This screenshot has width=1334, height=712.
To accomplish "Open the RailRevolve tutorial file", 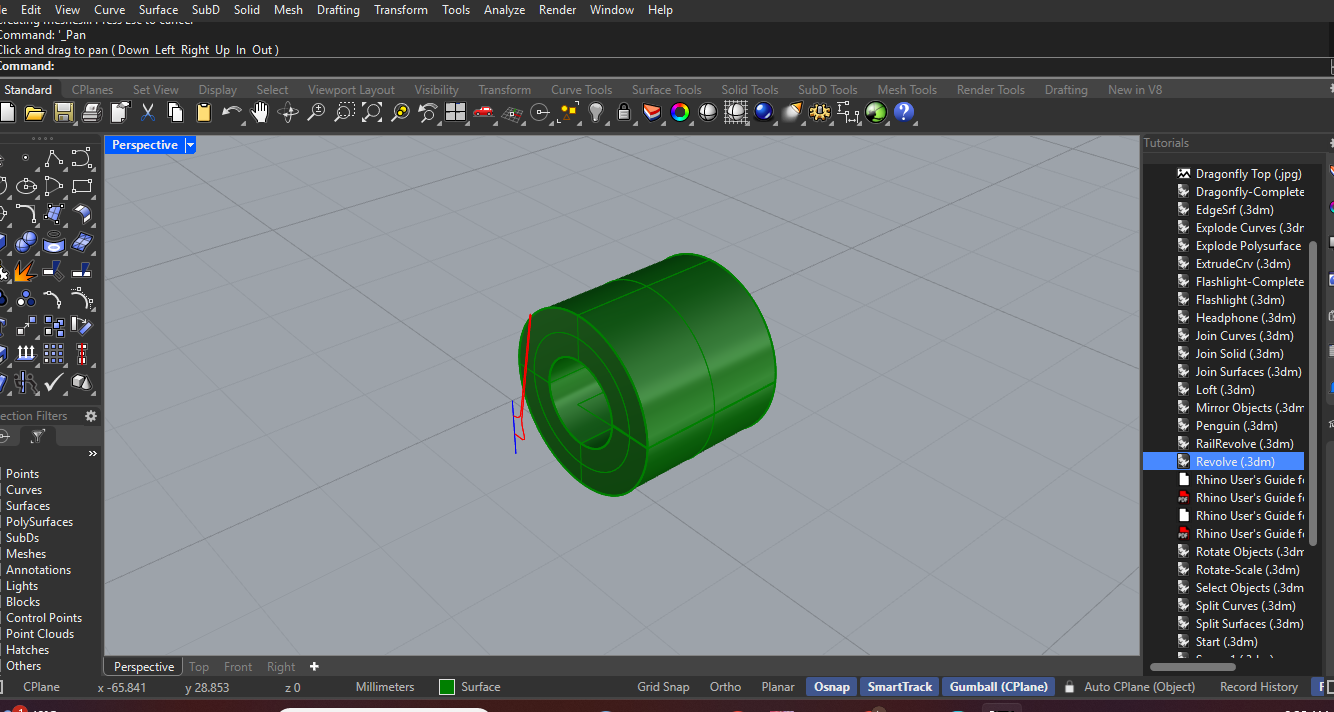I will pyautogui.click(x=1243, y=443).
